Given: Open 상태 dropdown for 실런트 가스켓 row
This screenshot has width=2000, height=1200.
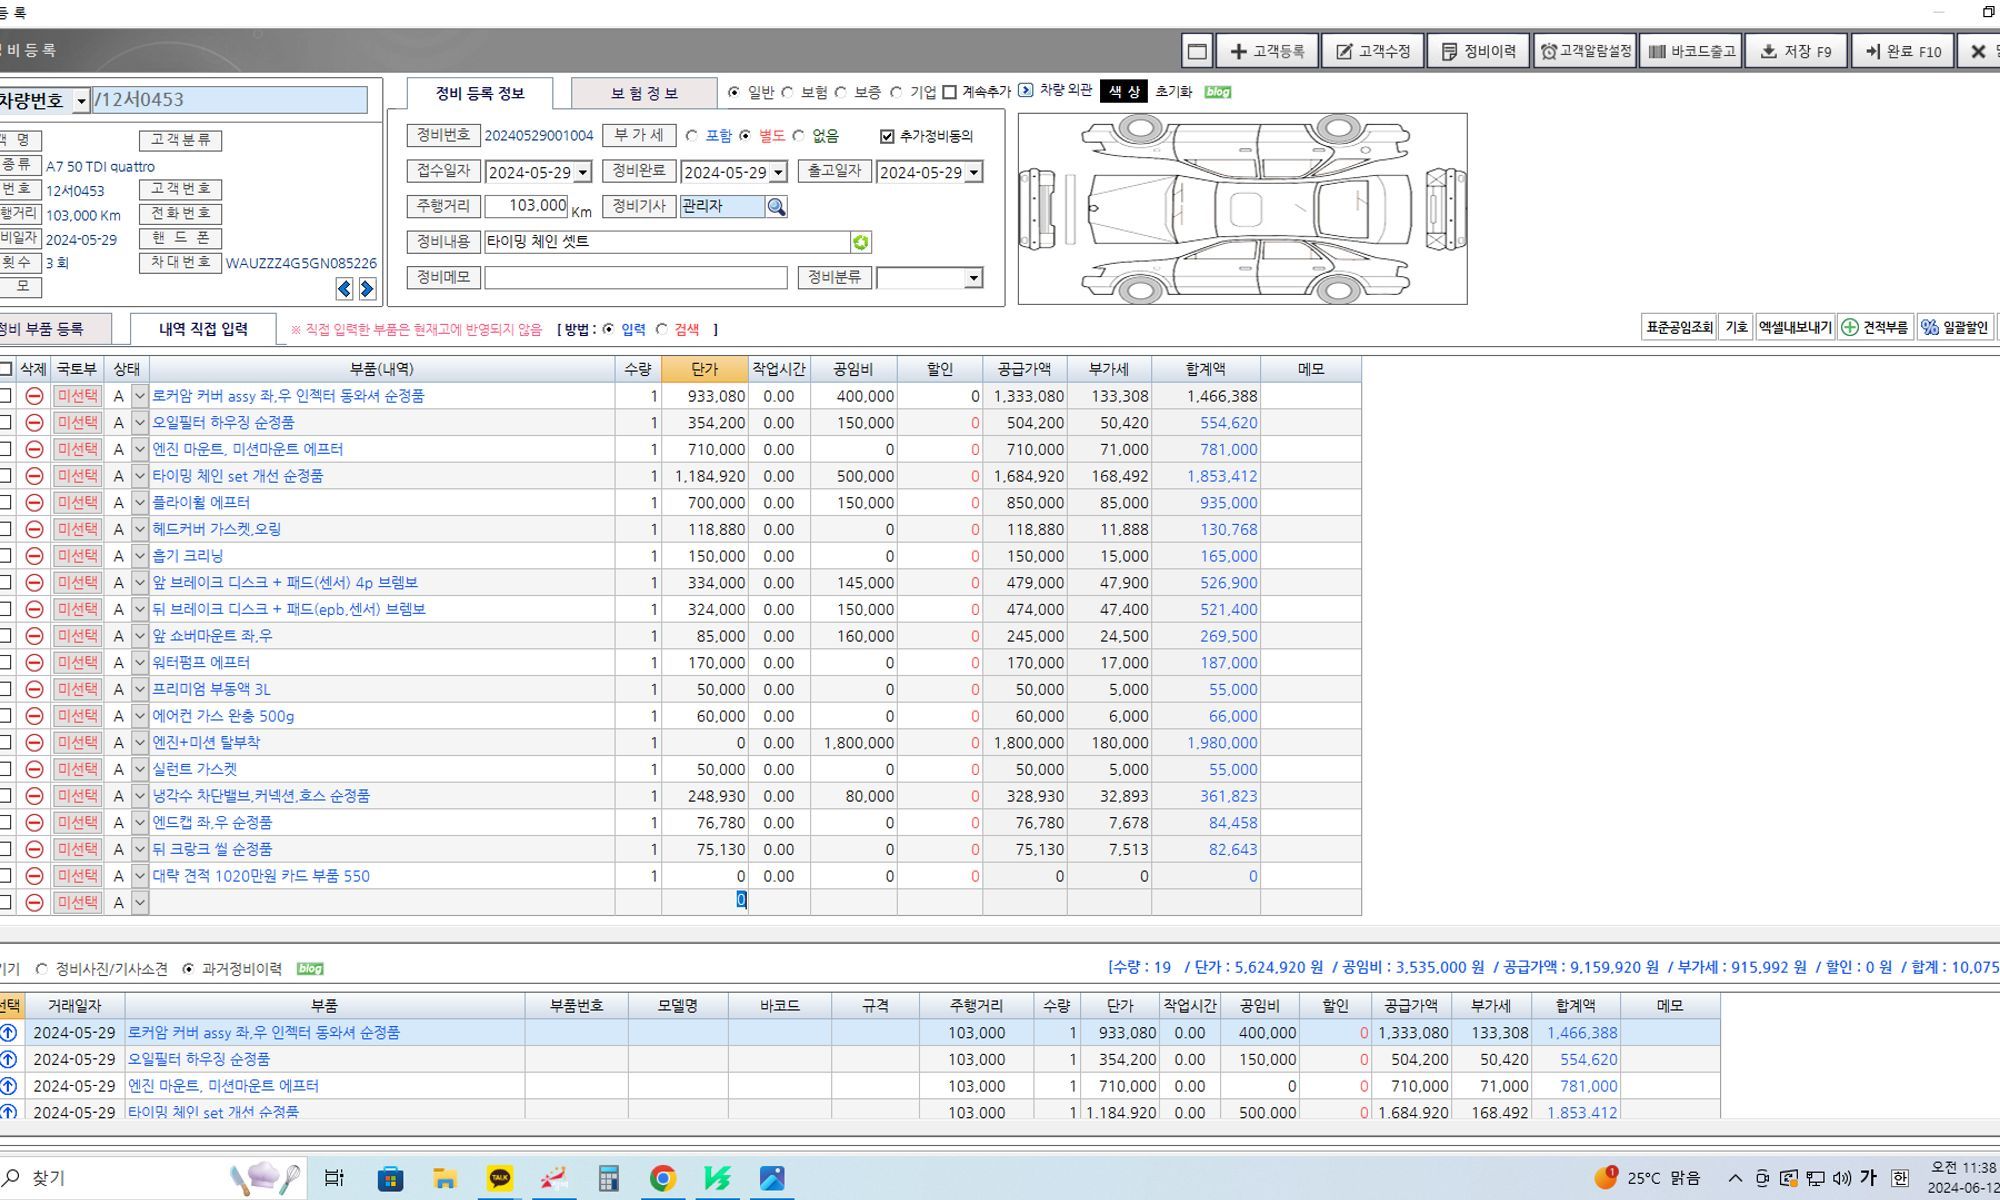Looking at the screenshot, I should coord(140,769).
